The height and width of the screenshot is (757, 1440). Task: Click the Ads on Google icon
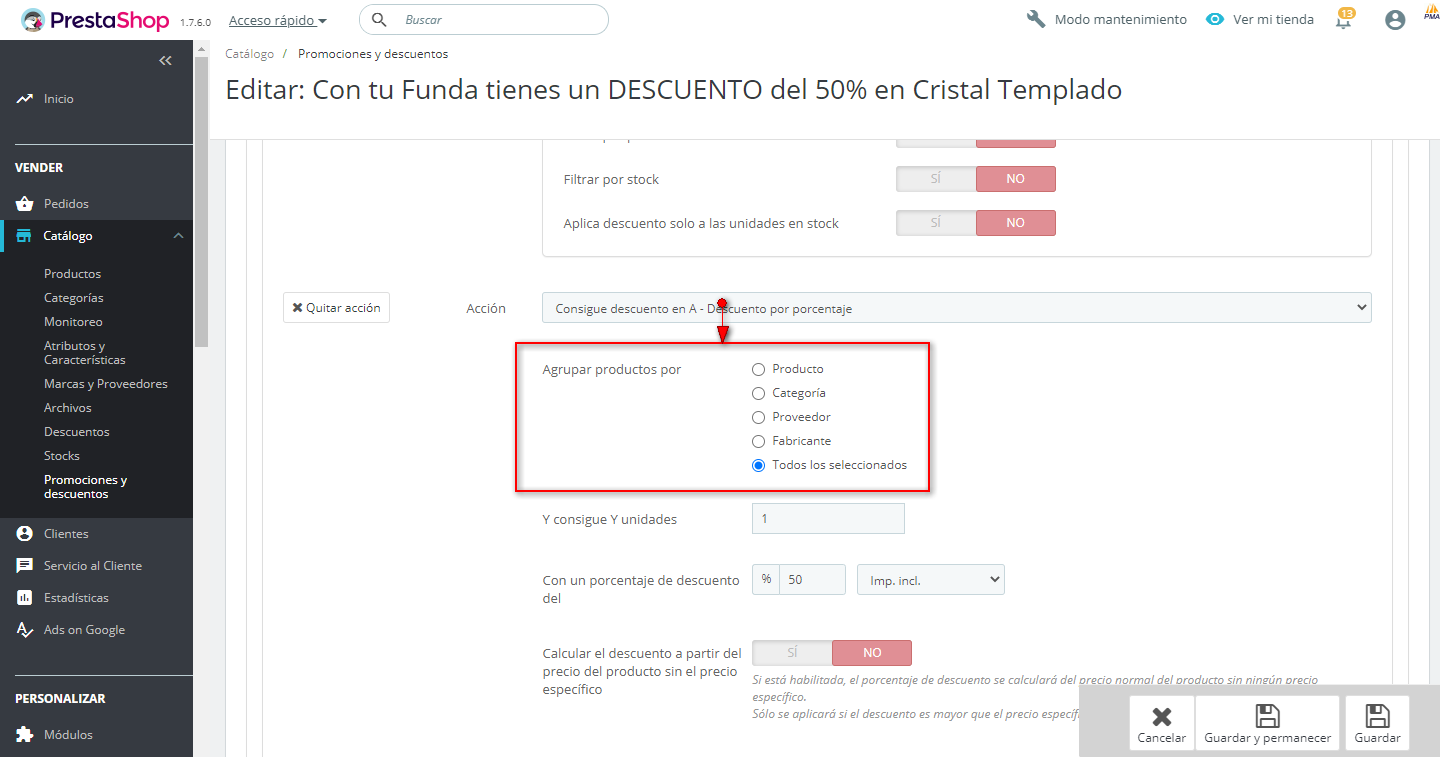click(25, 630)
